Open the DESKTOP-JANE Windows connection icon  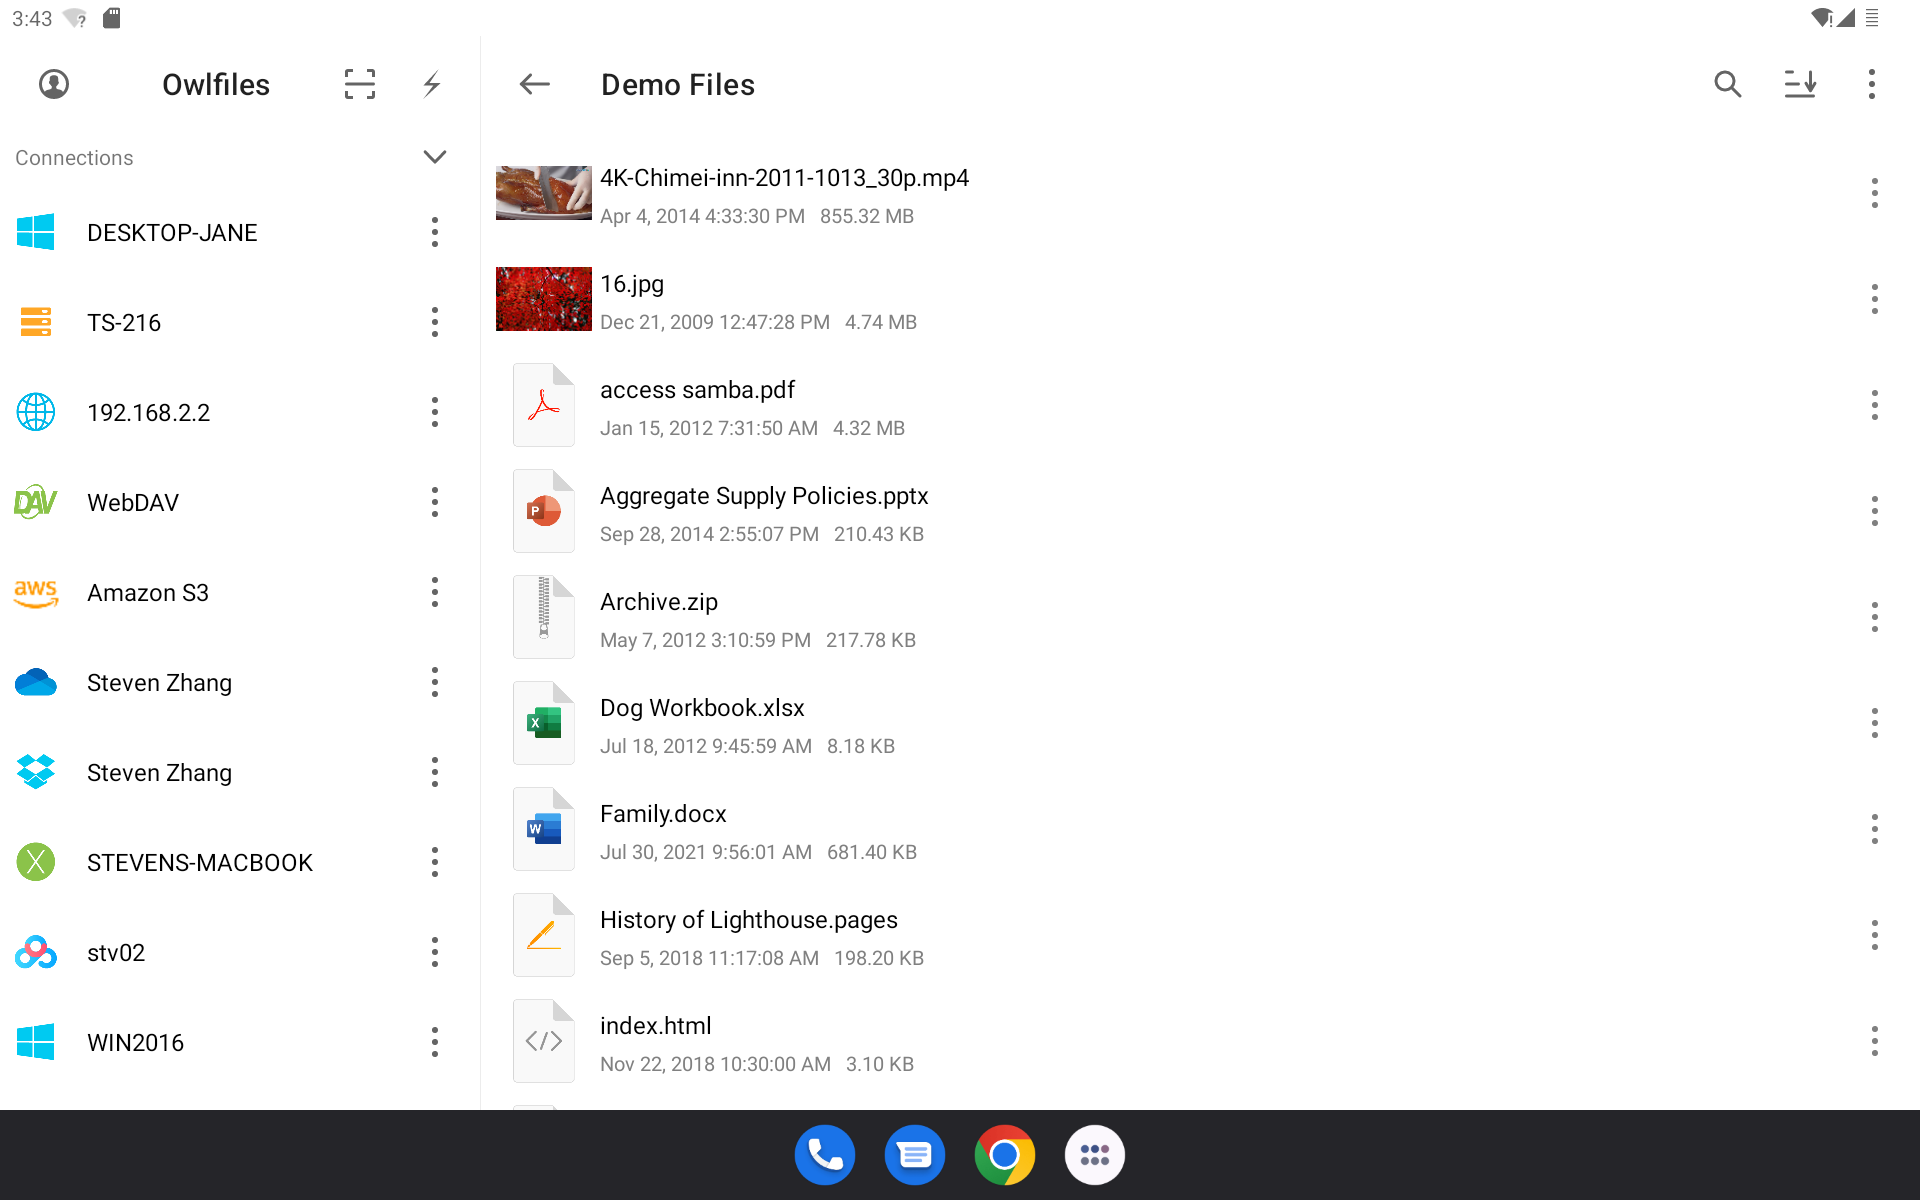coord(36,232)
